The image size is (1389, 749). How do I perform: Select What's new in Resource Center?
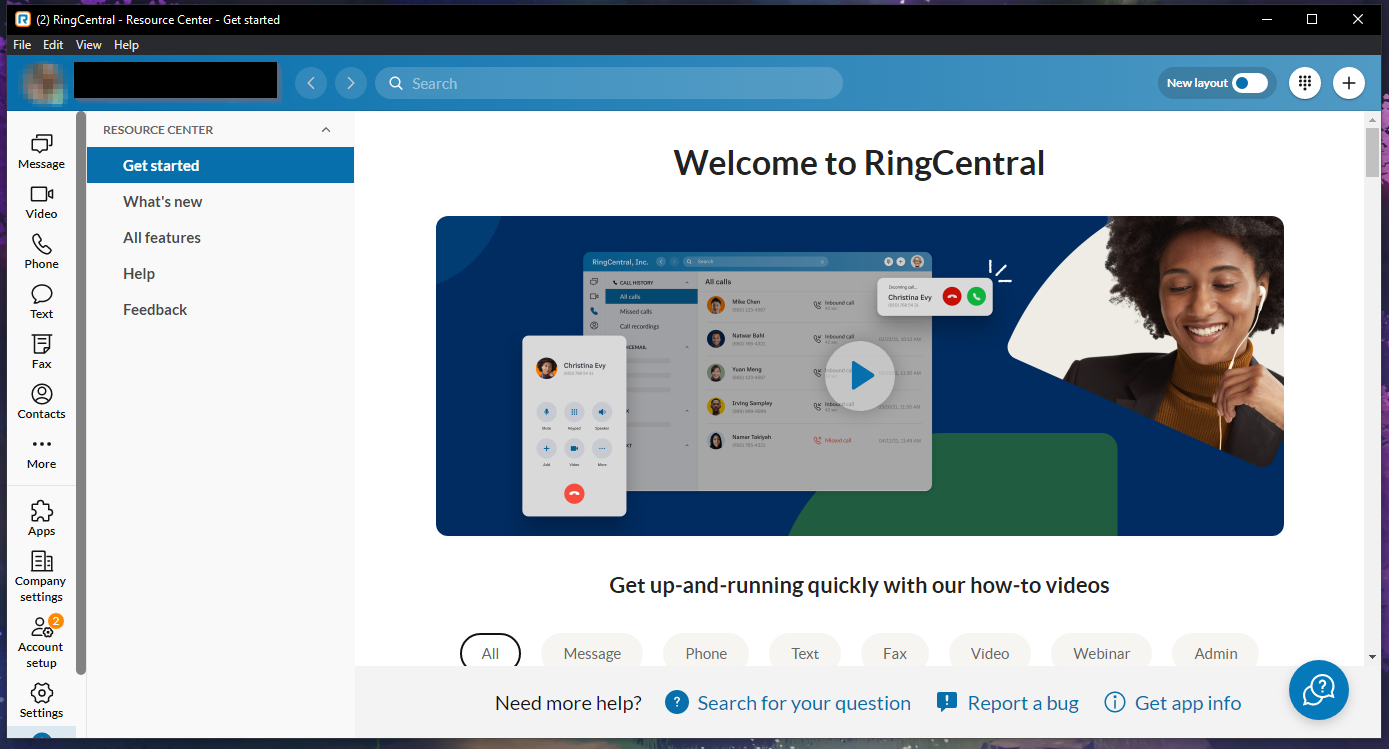(x=220, y=201)
